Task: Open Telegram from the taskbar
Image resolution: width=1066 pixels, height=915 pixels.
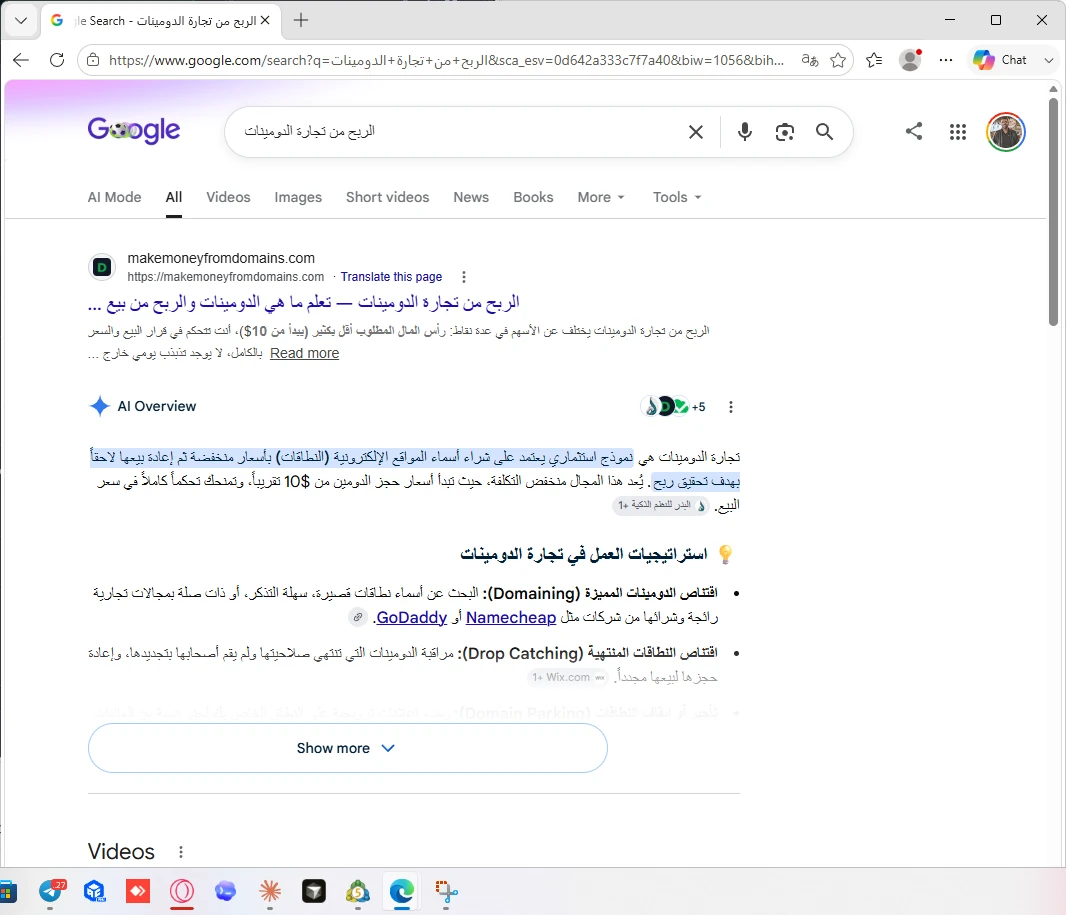Action: [x=52, y=891]
